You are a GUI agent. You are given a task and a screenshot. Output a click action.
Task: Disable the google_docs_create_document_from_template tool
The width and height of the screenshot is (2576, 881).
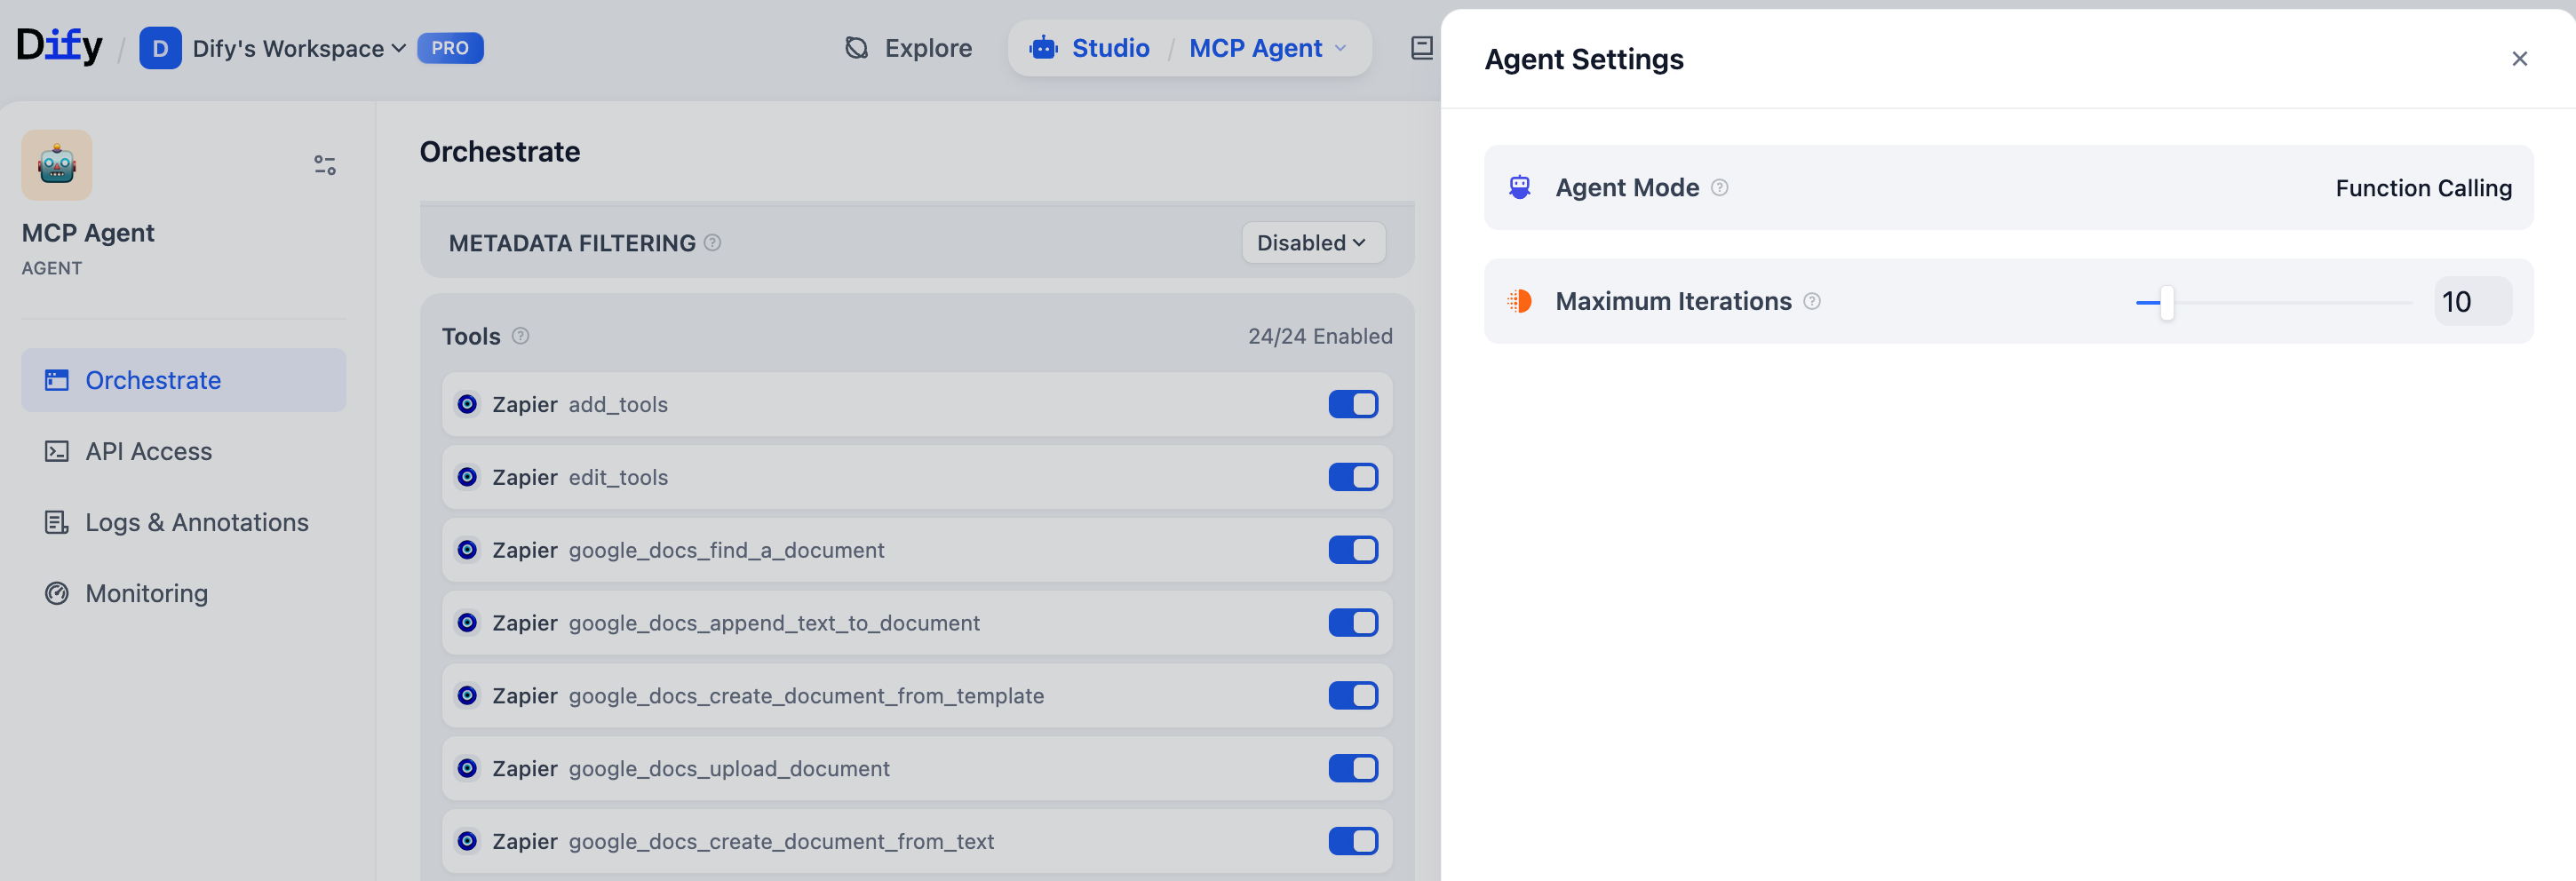point(1353,695)
